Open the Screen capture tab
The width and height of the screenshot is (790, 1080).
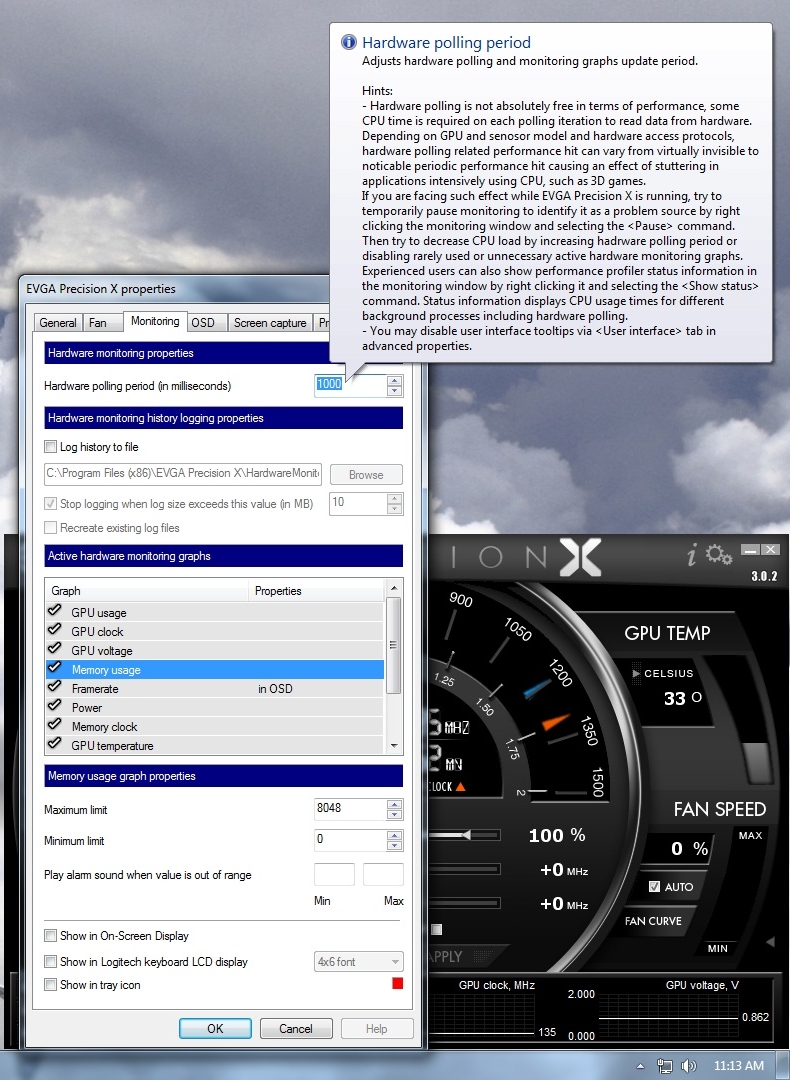(x=270, y=322)
